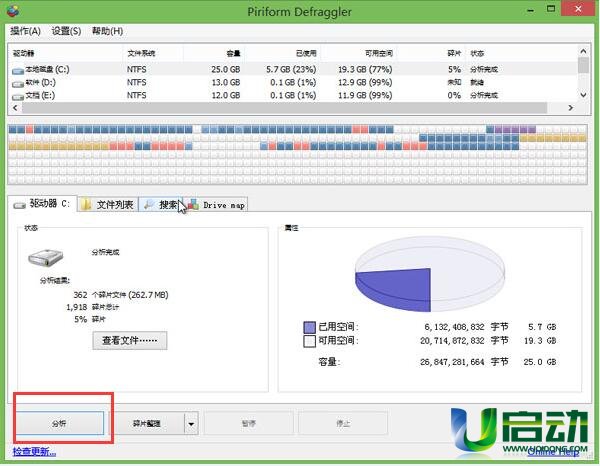Click the large hard drive status icon
This screenshot has height=466, width=600.
[45, 257]
